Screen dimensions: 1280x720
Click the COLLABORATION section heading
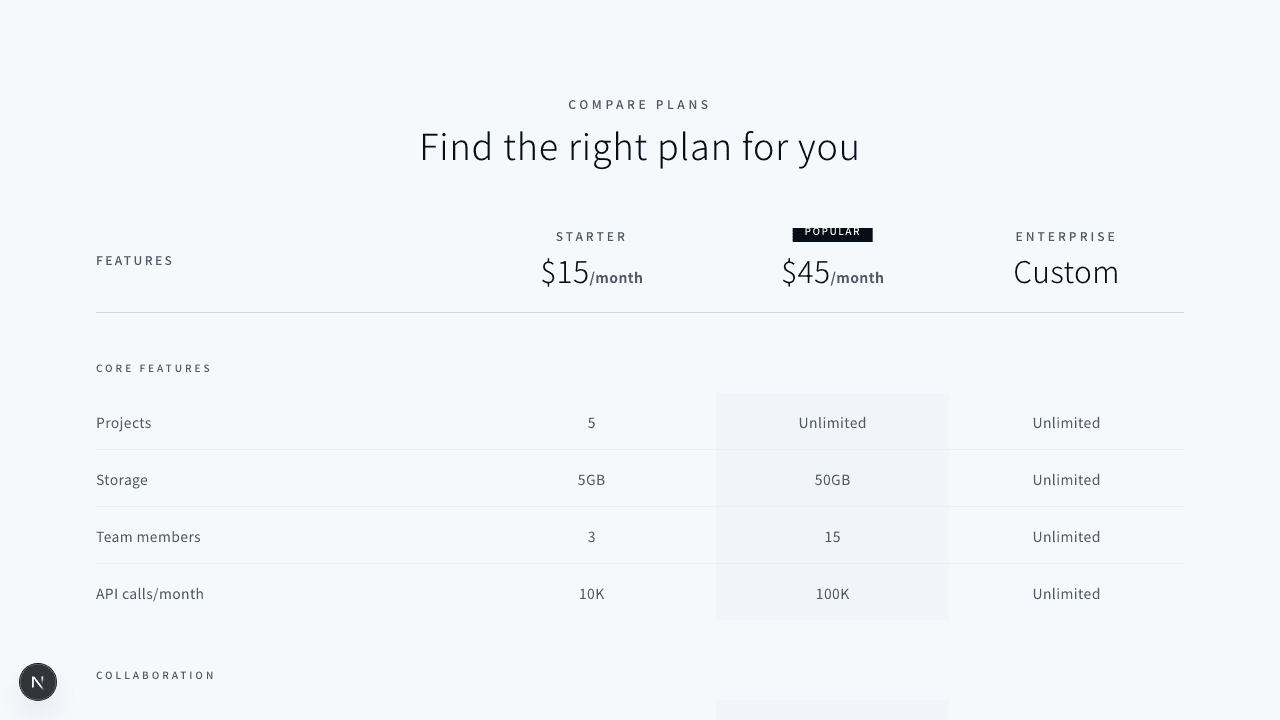tap(156, 676)
